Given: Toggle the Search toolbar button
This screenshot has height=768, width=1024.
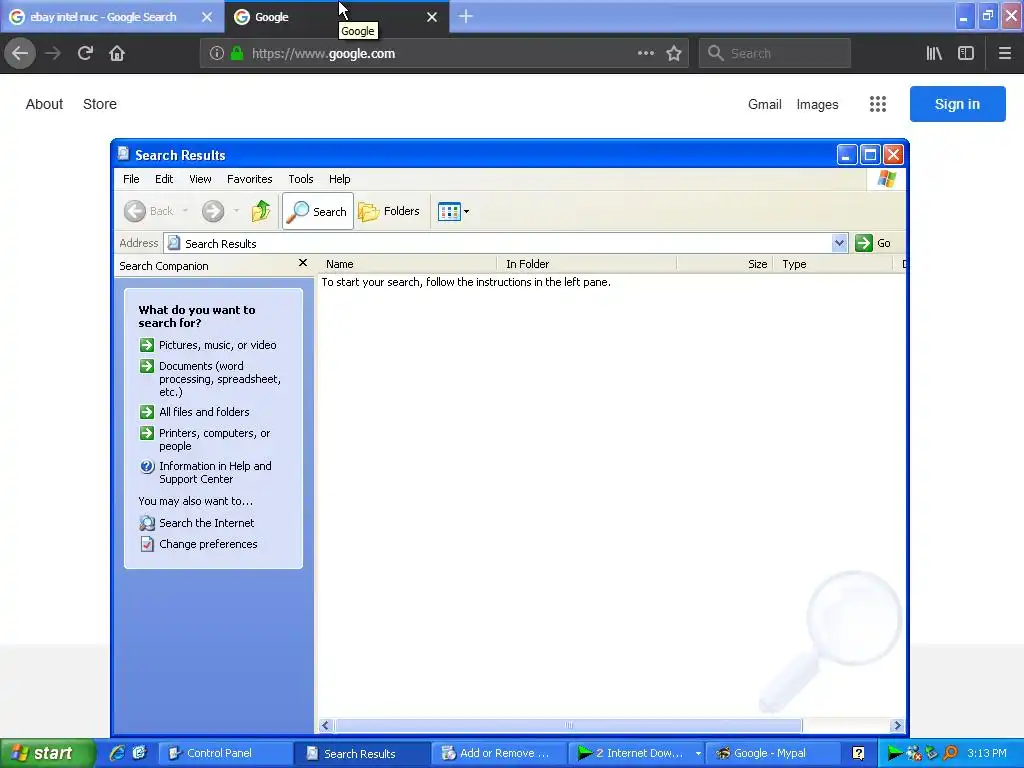Looking at the screenshot, I should [x=317, y=211].
